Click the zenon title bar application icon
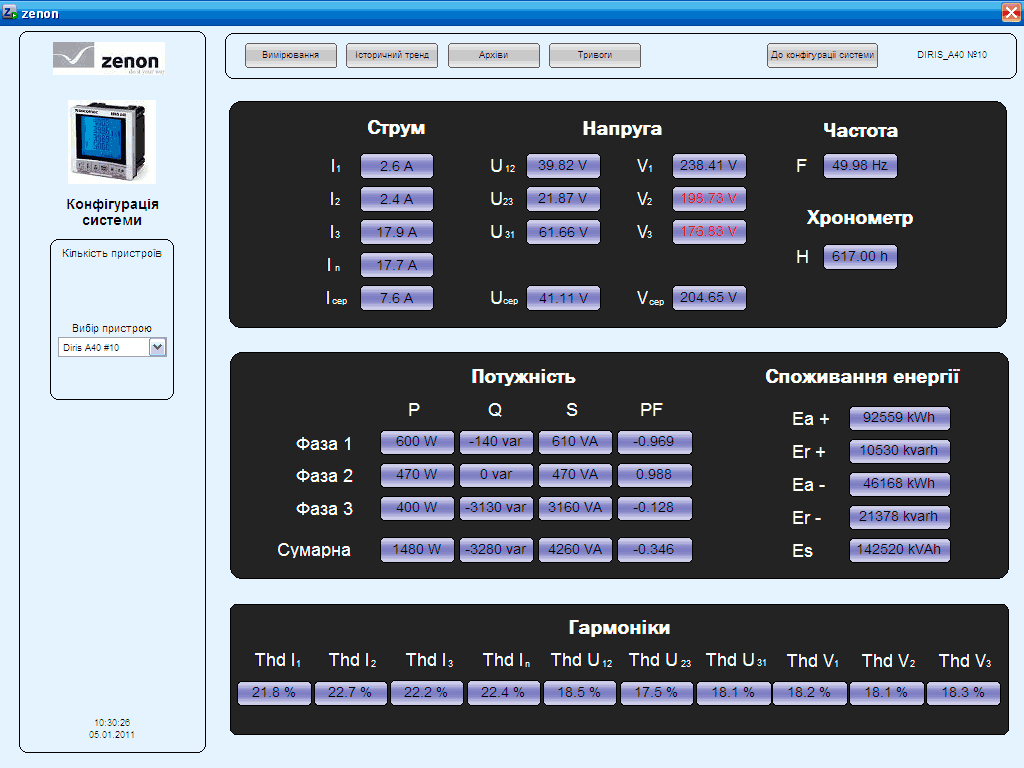The image size is (1024, 768). (10, 13)
